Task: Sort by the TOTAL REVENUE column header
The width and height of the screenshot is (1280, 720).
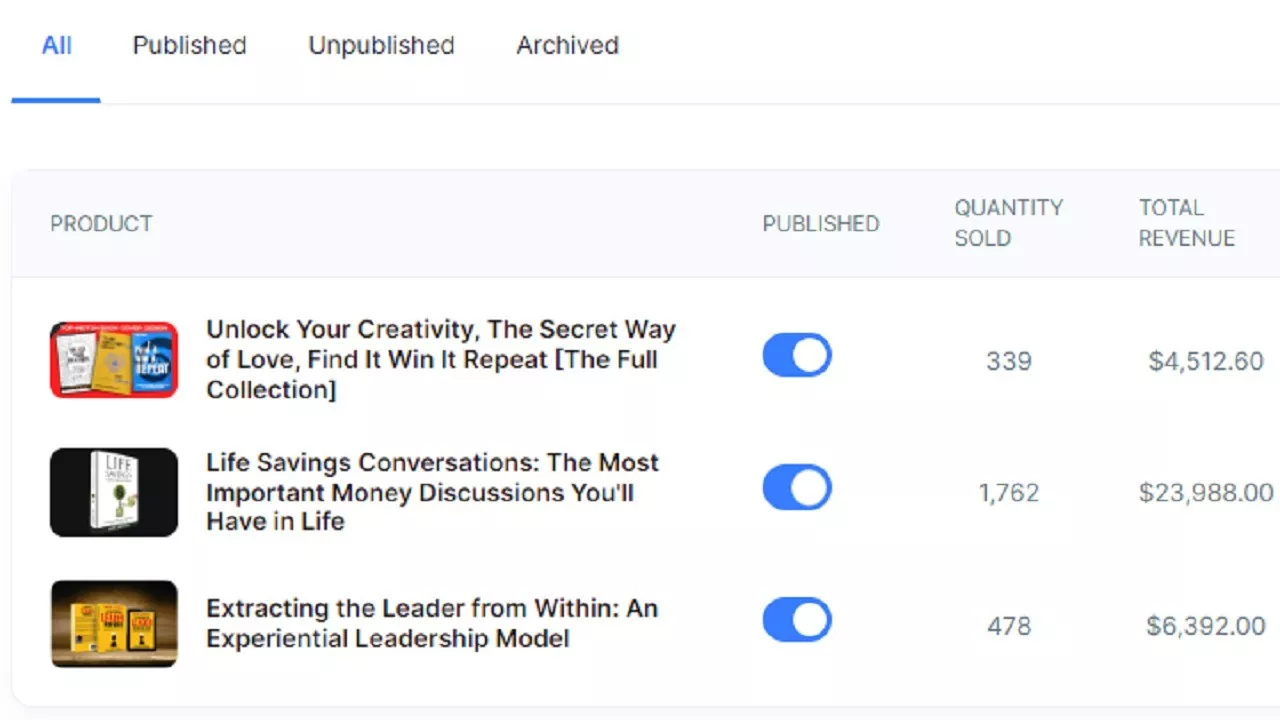Action: [1186, 223]
